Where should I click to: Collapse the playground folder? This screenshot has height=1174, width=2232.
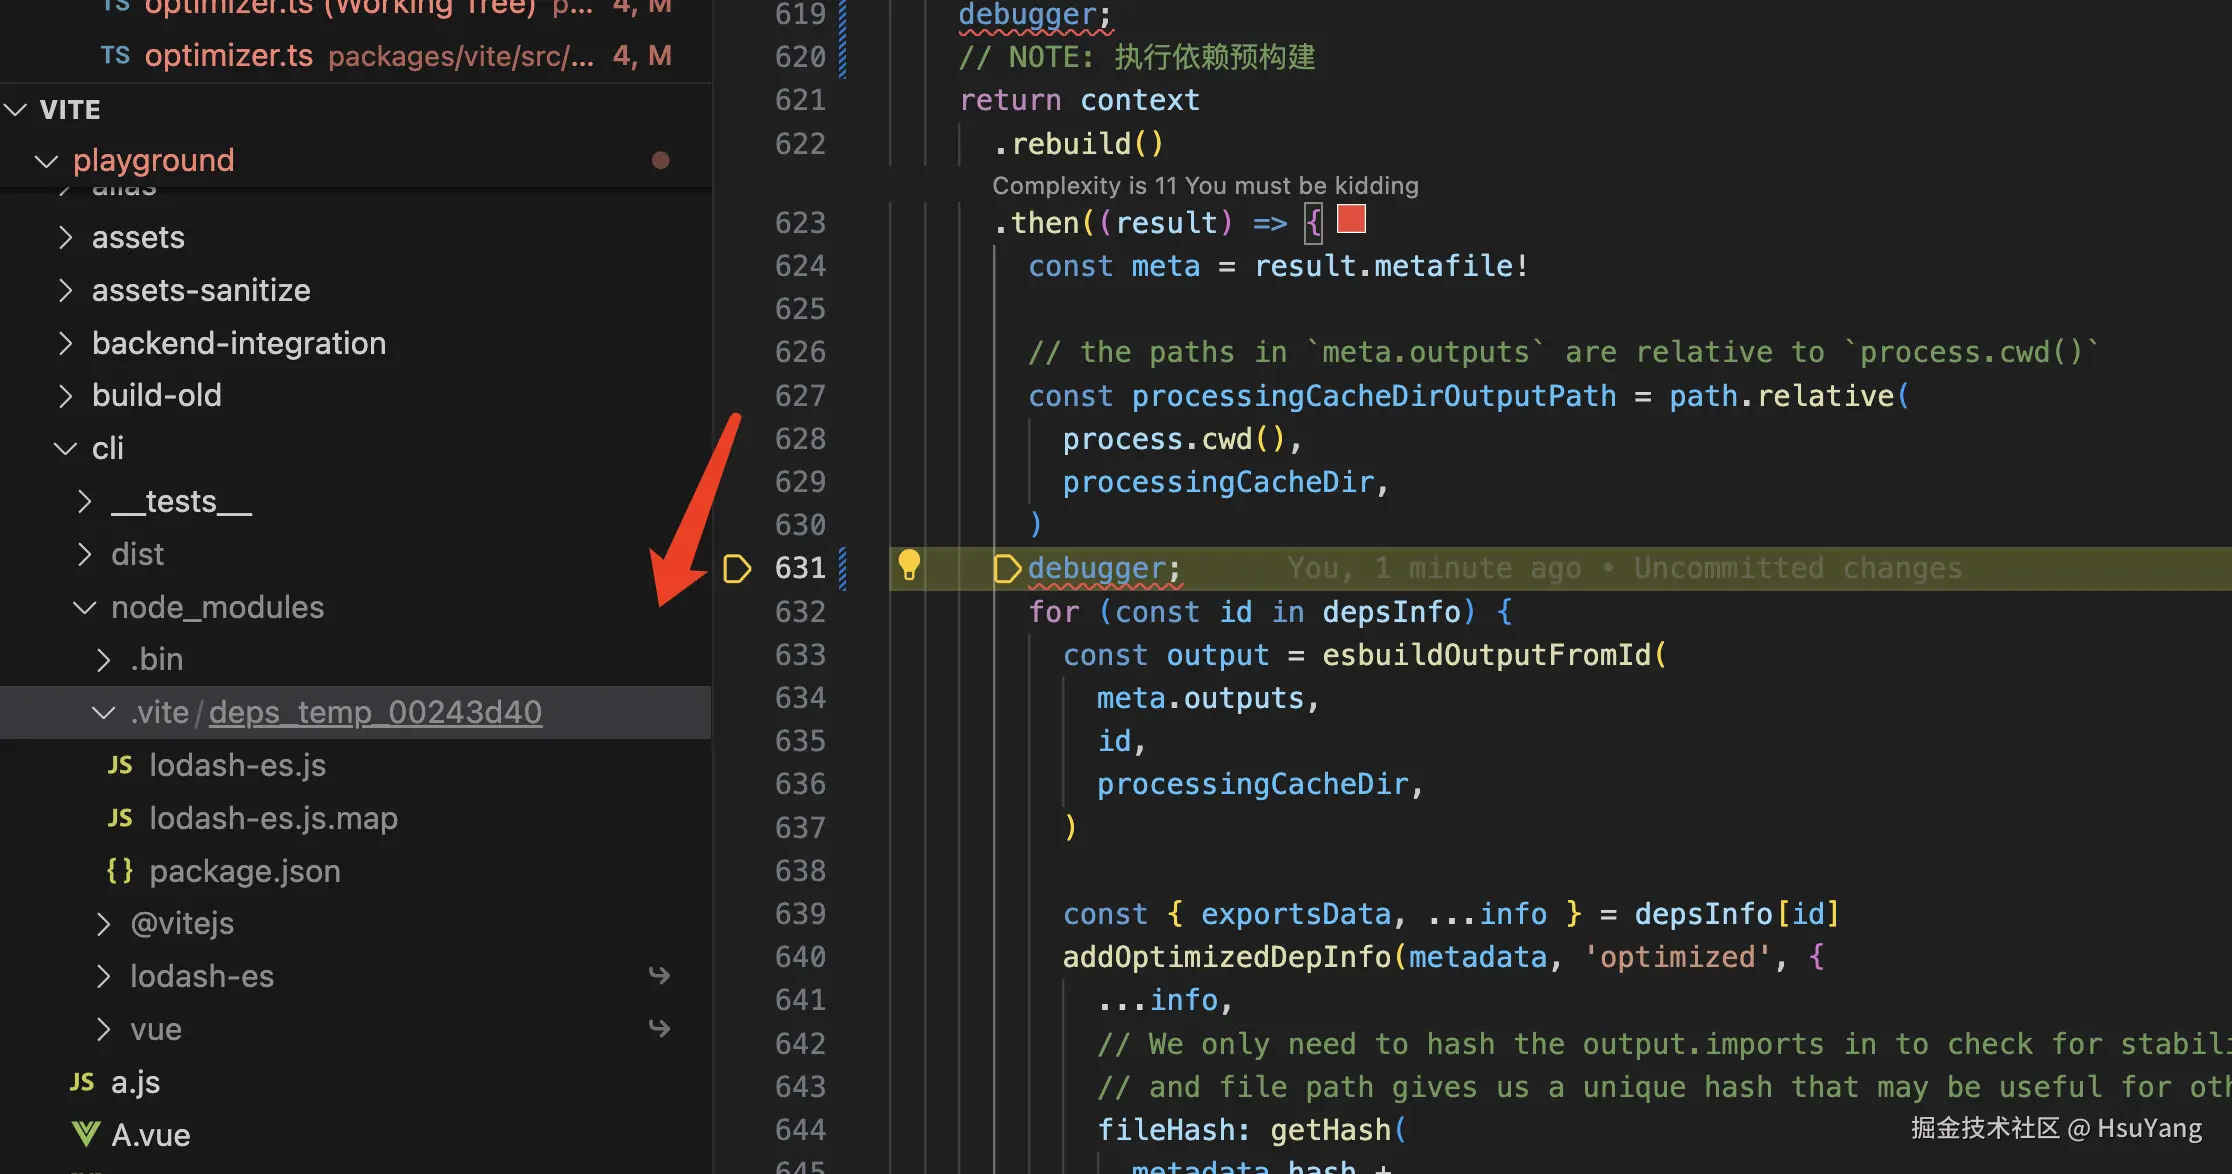(x=46, y=160)
